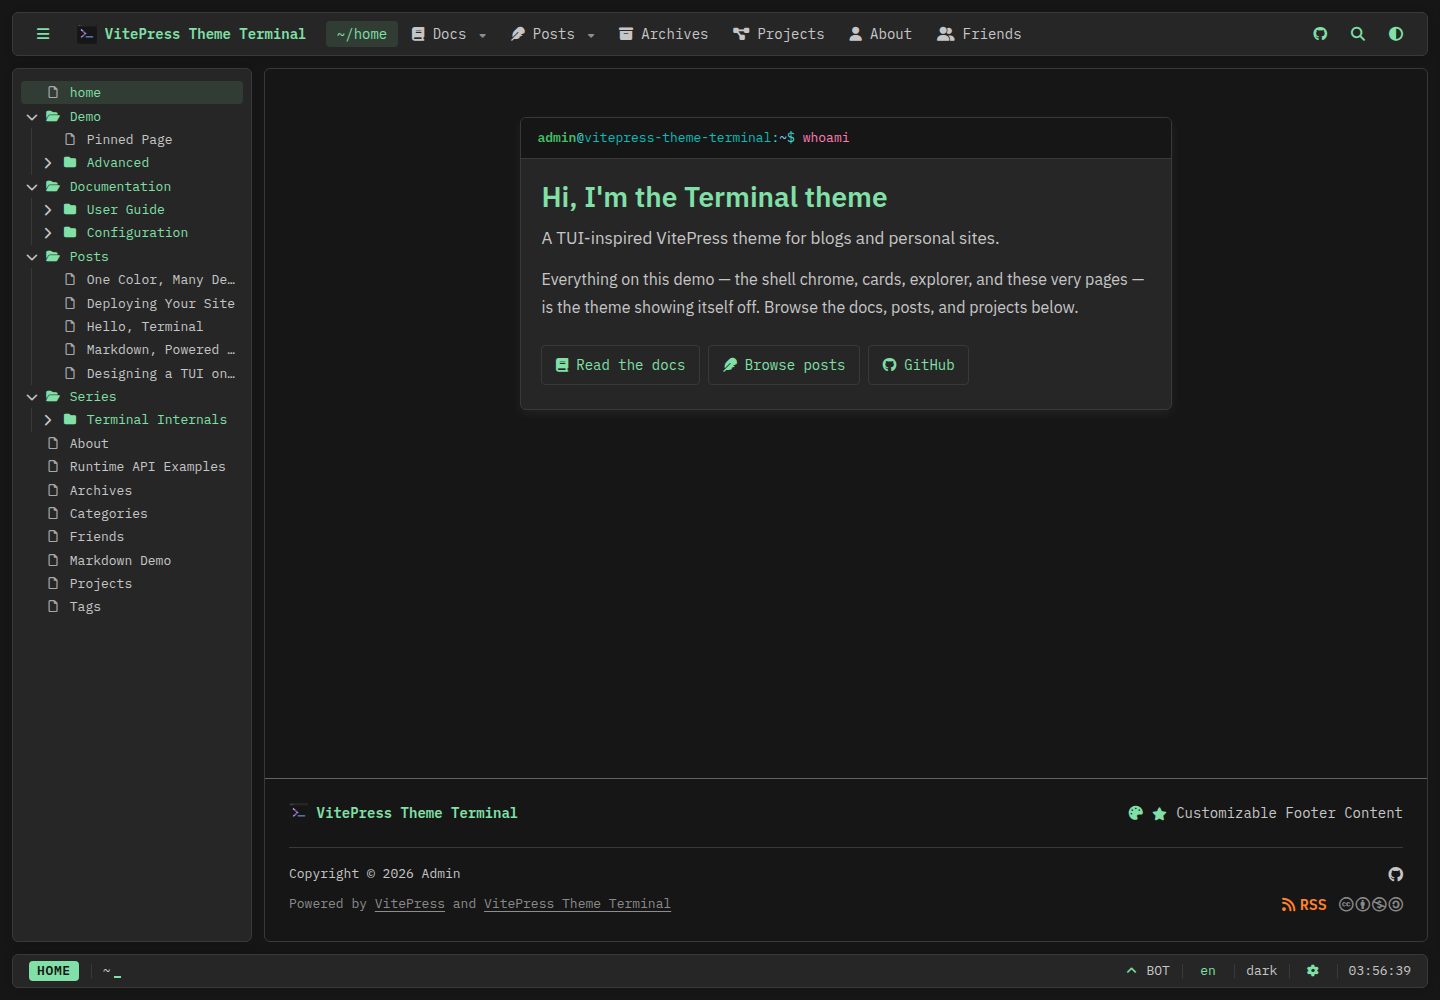Open Friends in top navigation

tap(979, 34)
